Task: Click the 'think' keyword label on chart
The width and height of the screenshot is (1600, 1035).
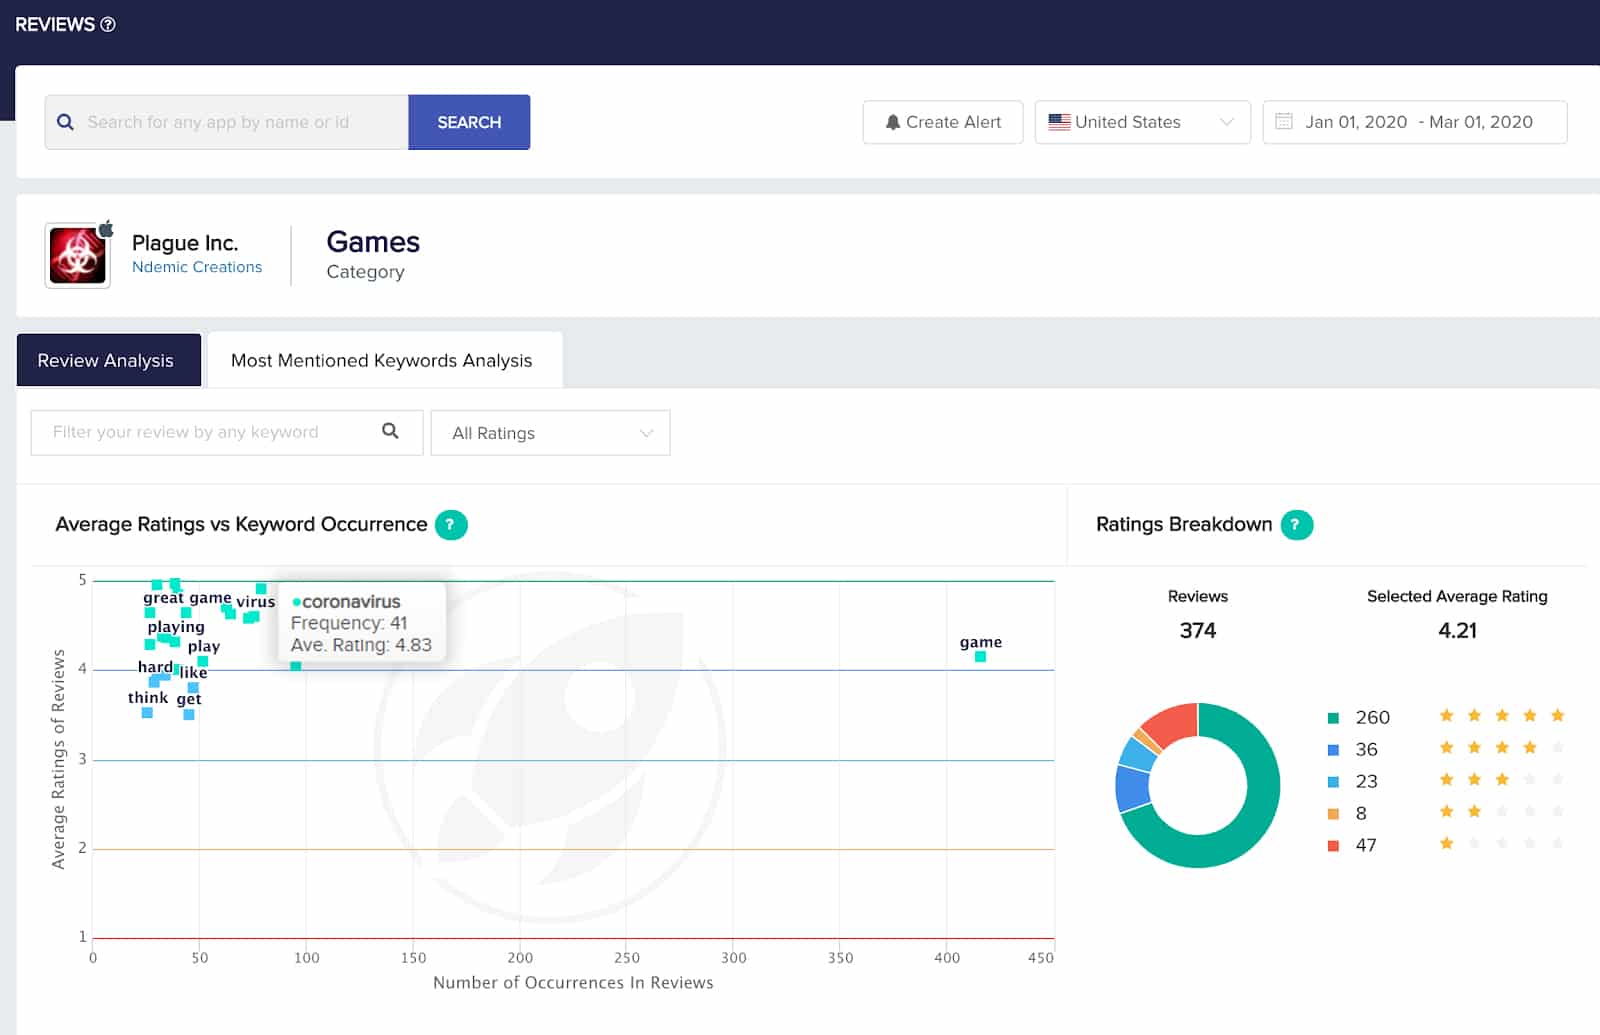Action: point(148,698)
